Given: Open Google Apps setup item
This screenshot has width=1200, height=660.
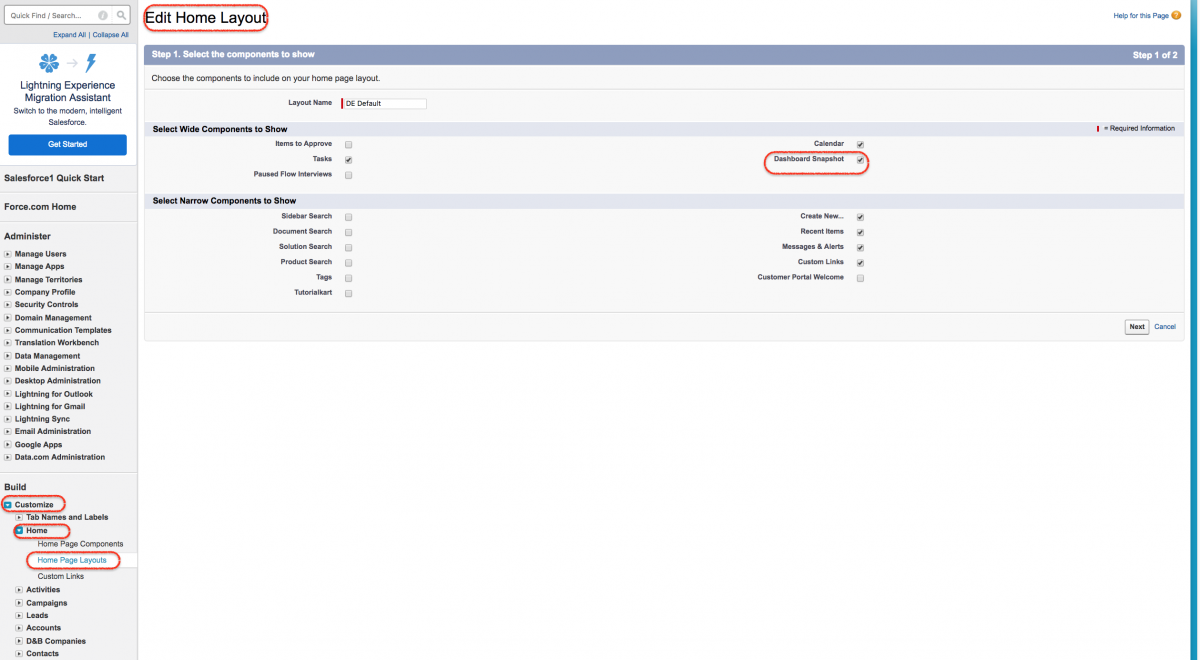Looking at the screenshot, I should (x=38, y=445).
